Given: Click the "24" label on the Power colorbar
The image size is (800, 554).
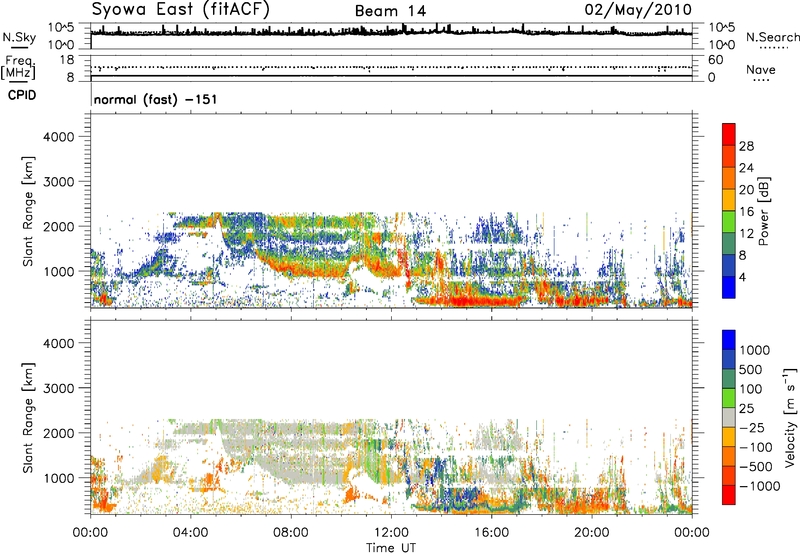Looking at the screenshot, I should coord(746,168).
